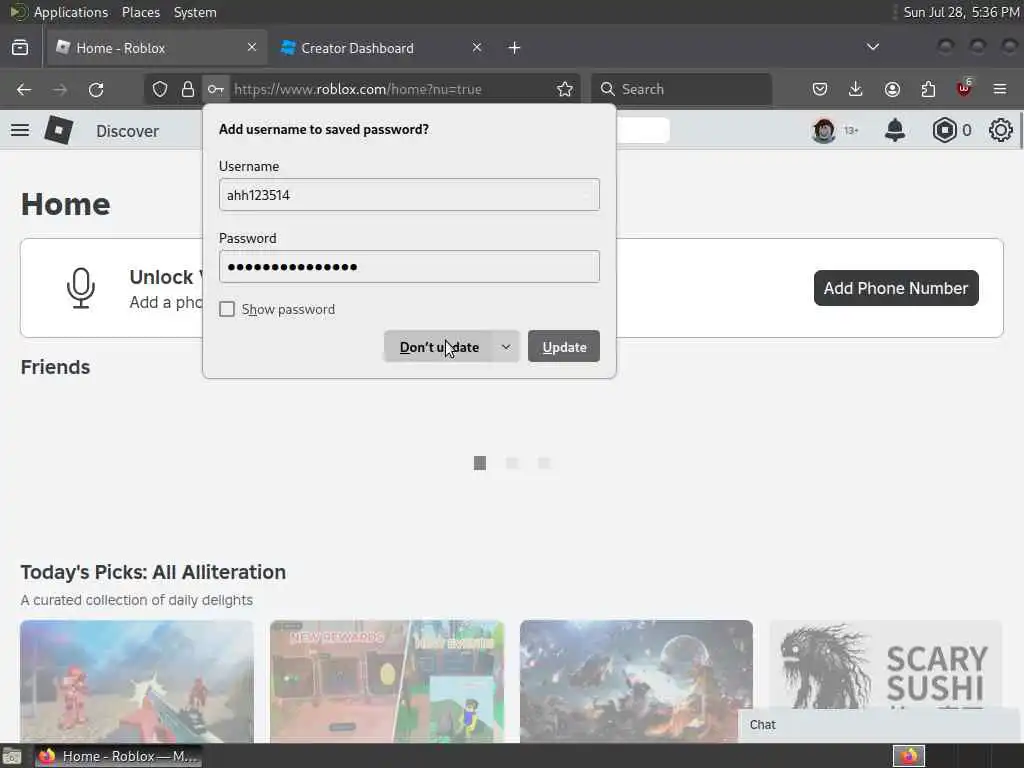The image size is (1024, 768).
Task: Open the Robux balance icon
Action: click(944, 130)
